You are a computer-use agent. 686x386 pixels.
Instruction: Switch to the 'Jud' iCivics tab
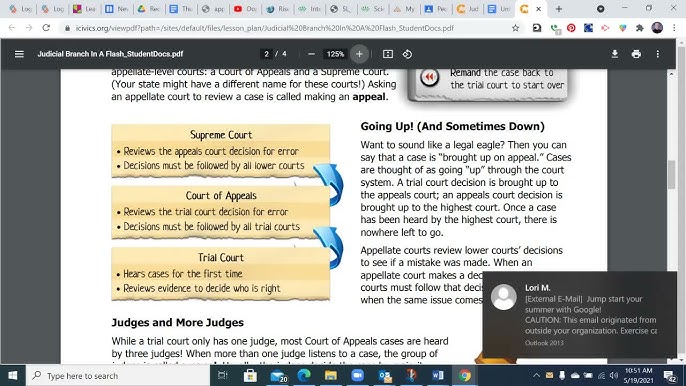[467, 9]
